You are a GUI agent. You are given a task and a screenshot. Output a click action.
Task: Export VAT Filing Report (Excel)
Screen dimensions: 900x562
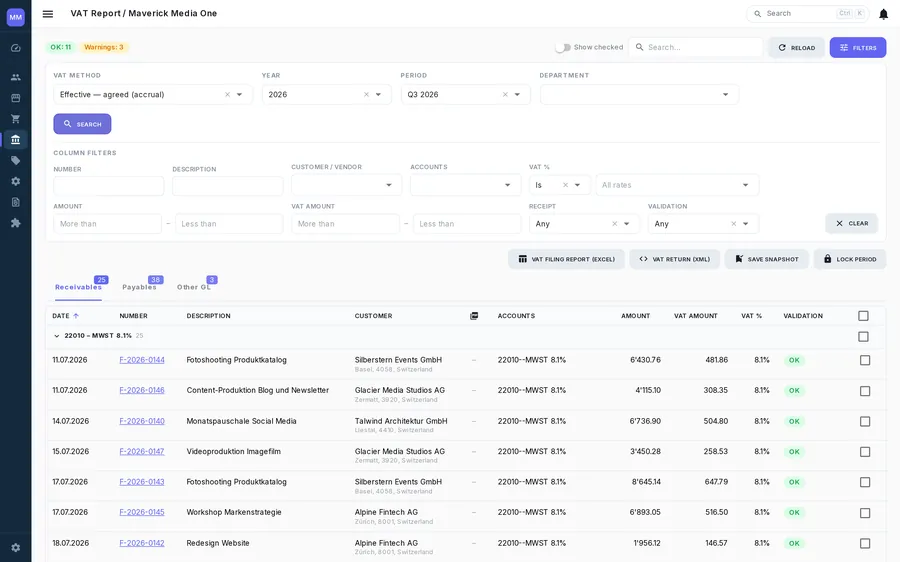pyautogui.click(x=567, y=259)
